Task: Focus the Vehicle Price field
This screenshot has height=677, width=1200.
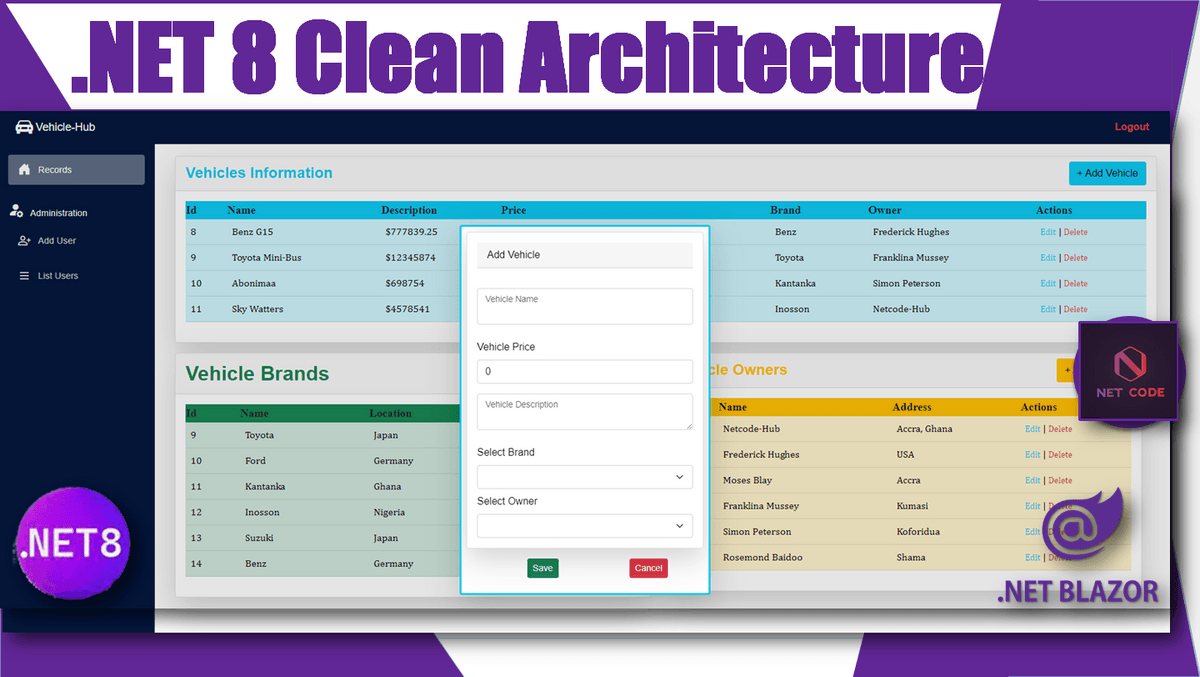Action: tap(585, 372)
